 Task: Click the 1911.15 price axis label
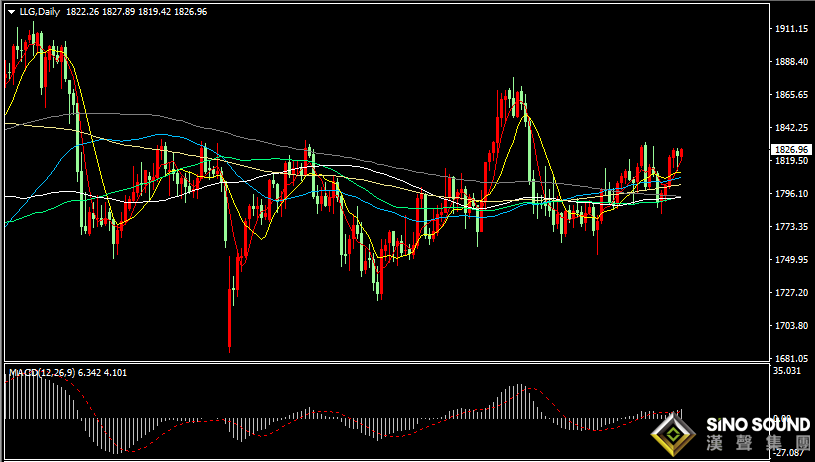[792, 29]
